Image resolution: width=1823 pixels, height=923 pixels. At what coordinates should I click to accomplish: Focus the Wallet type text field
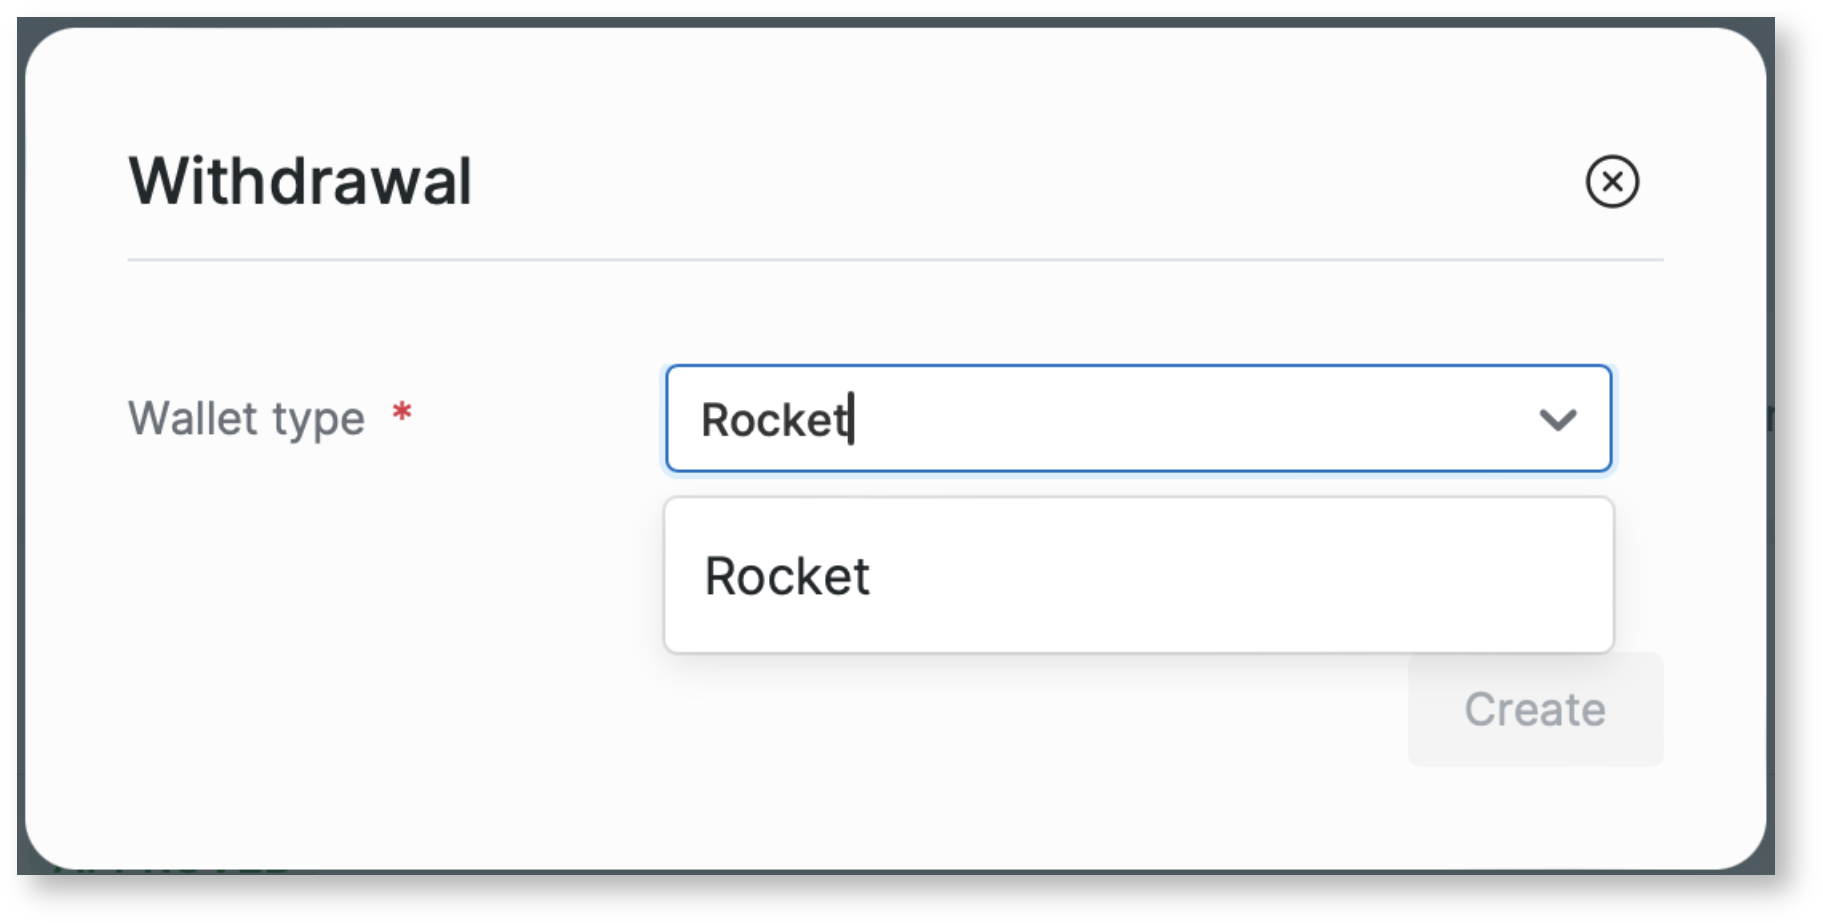coord(1100,419)
